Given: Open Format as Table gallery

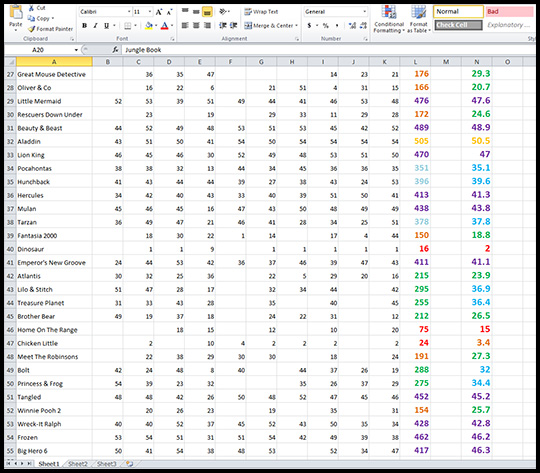Looking at the screenshot, I should [x=419, y=19].
